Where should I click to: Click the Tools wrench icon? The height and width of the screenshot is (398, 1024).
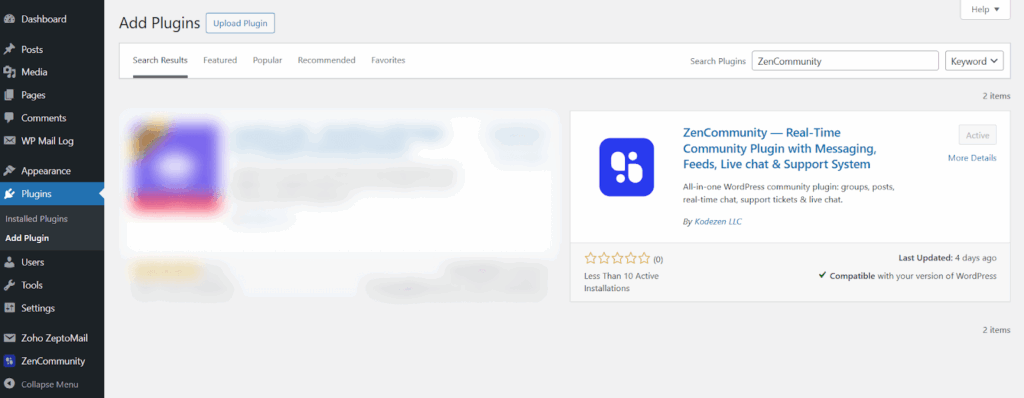point(9,286)
